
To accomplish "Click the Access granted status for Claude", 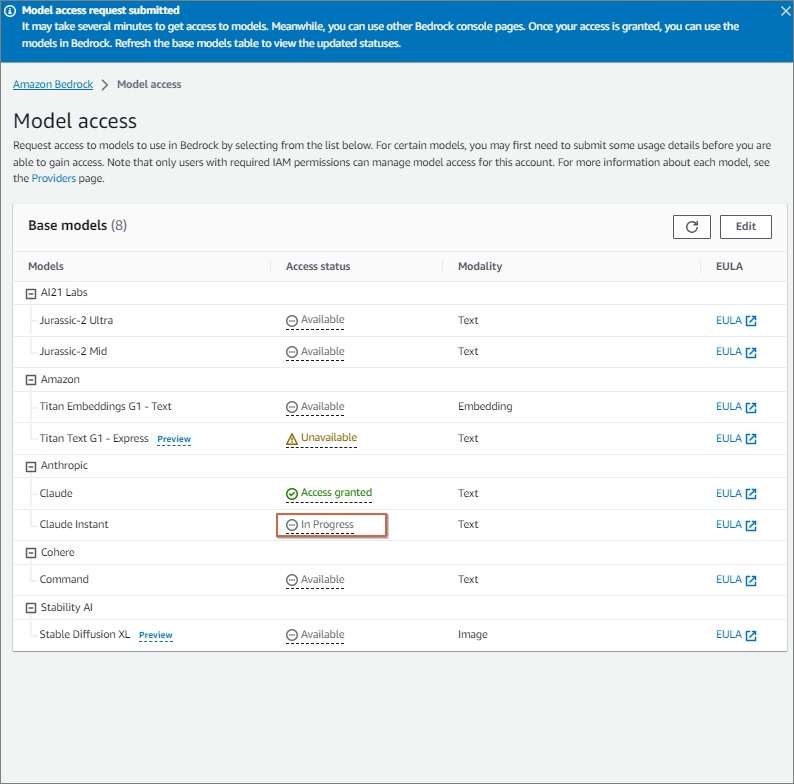I will pos(329,493).
